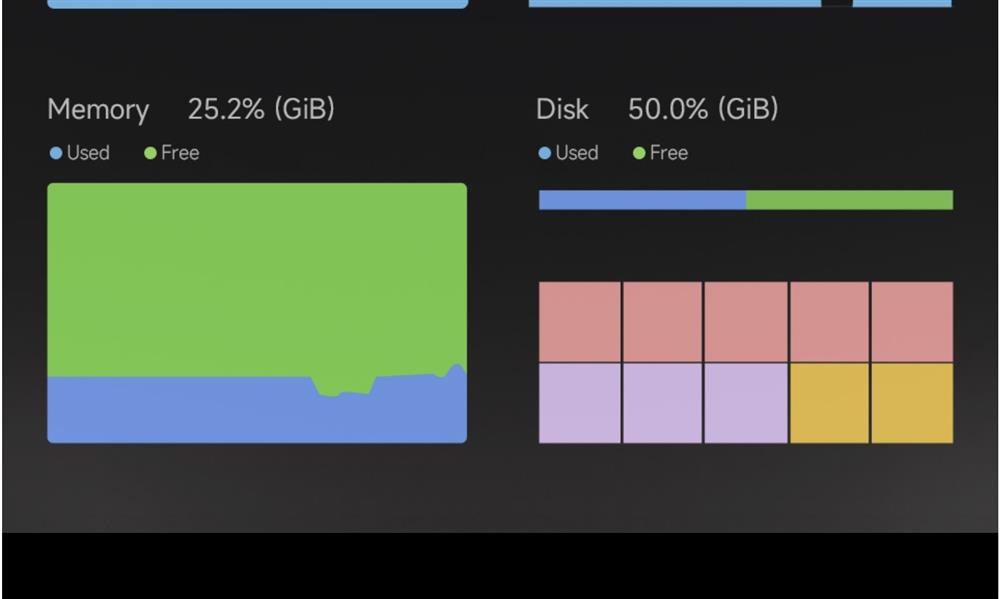
Task: Click the blue Used dot under Memory
Action: pos(55,153)
